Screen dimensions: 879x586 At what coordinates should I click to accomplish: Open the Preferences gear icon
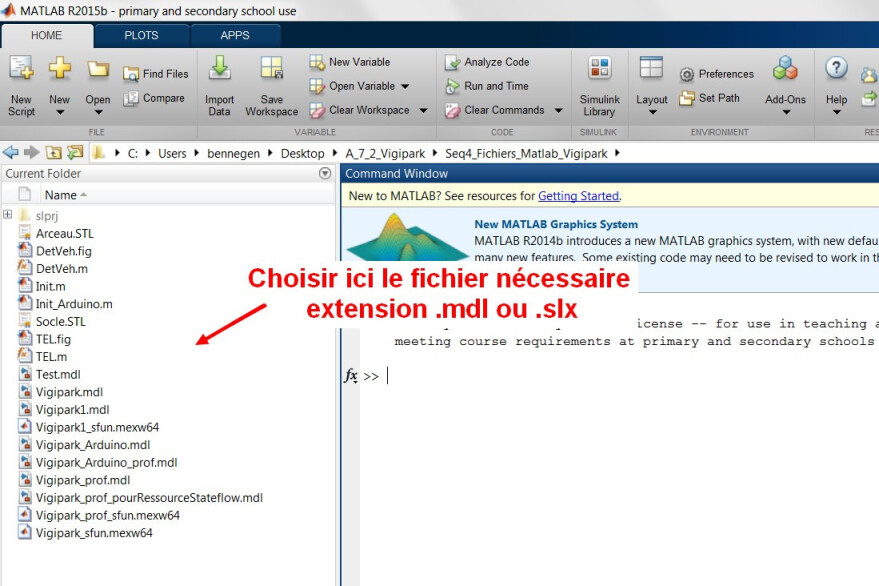(x=686, y=74)
